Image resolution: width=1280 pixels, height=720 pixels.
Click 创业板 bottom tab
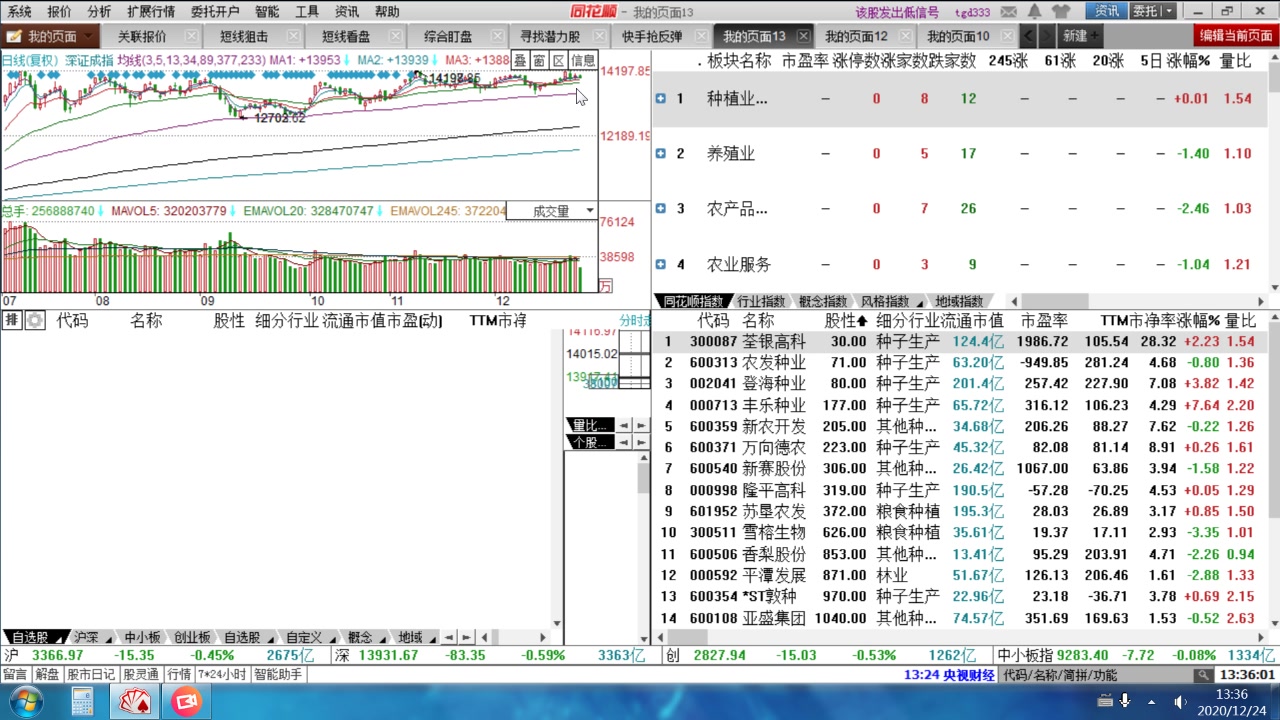192,637
